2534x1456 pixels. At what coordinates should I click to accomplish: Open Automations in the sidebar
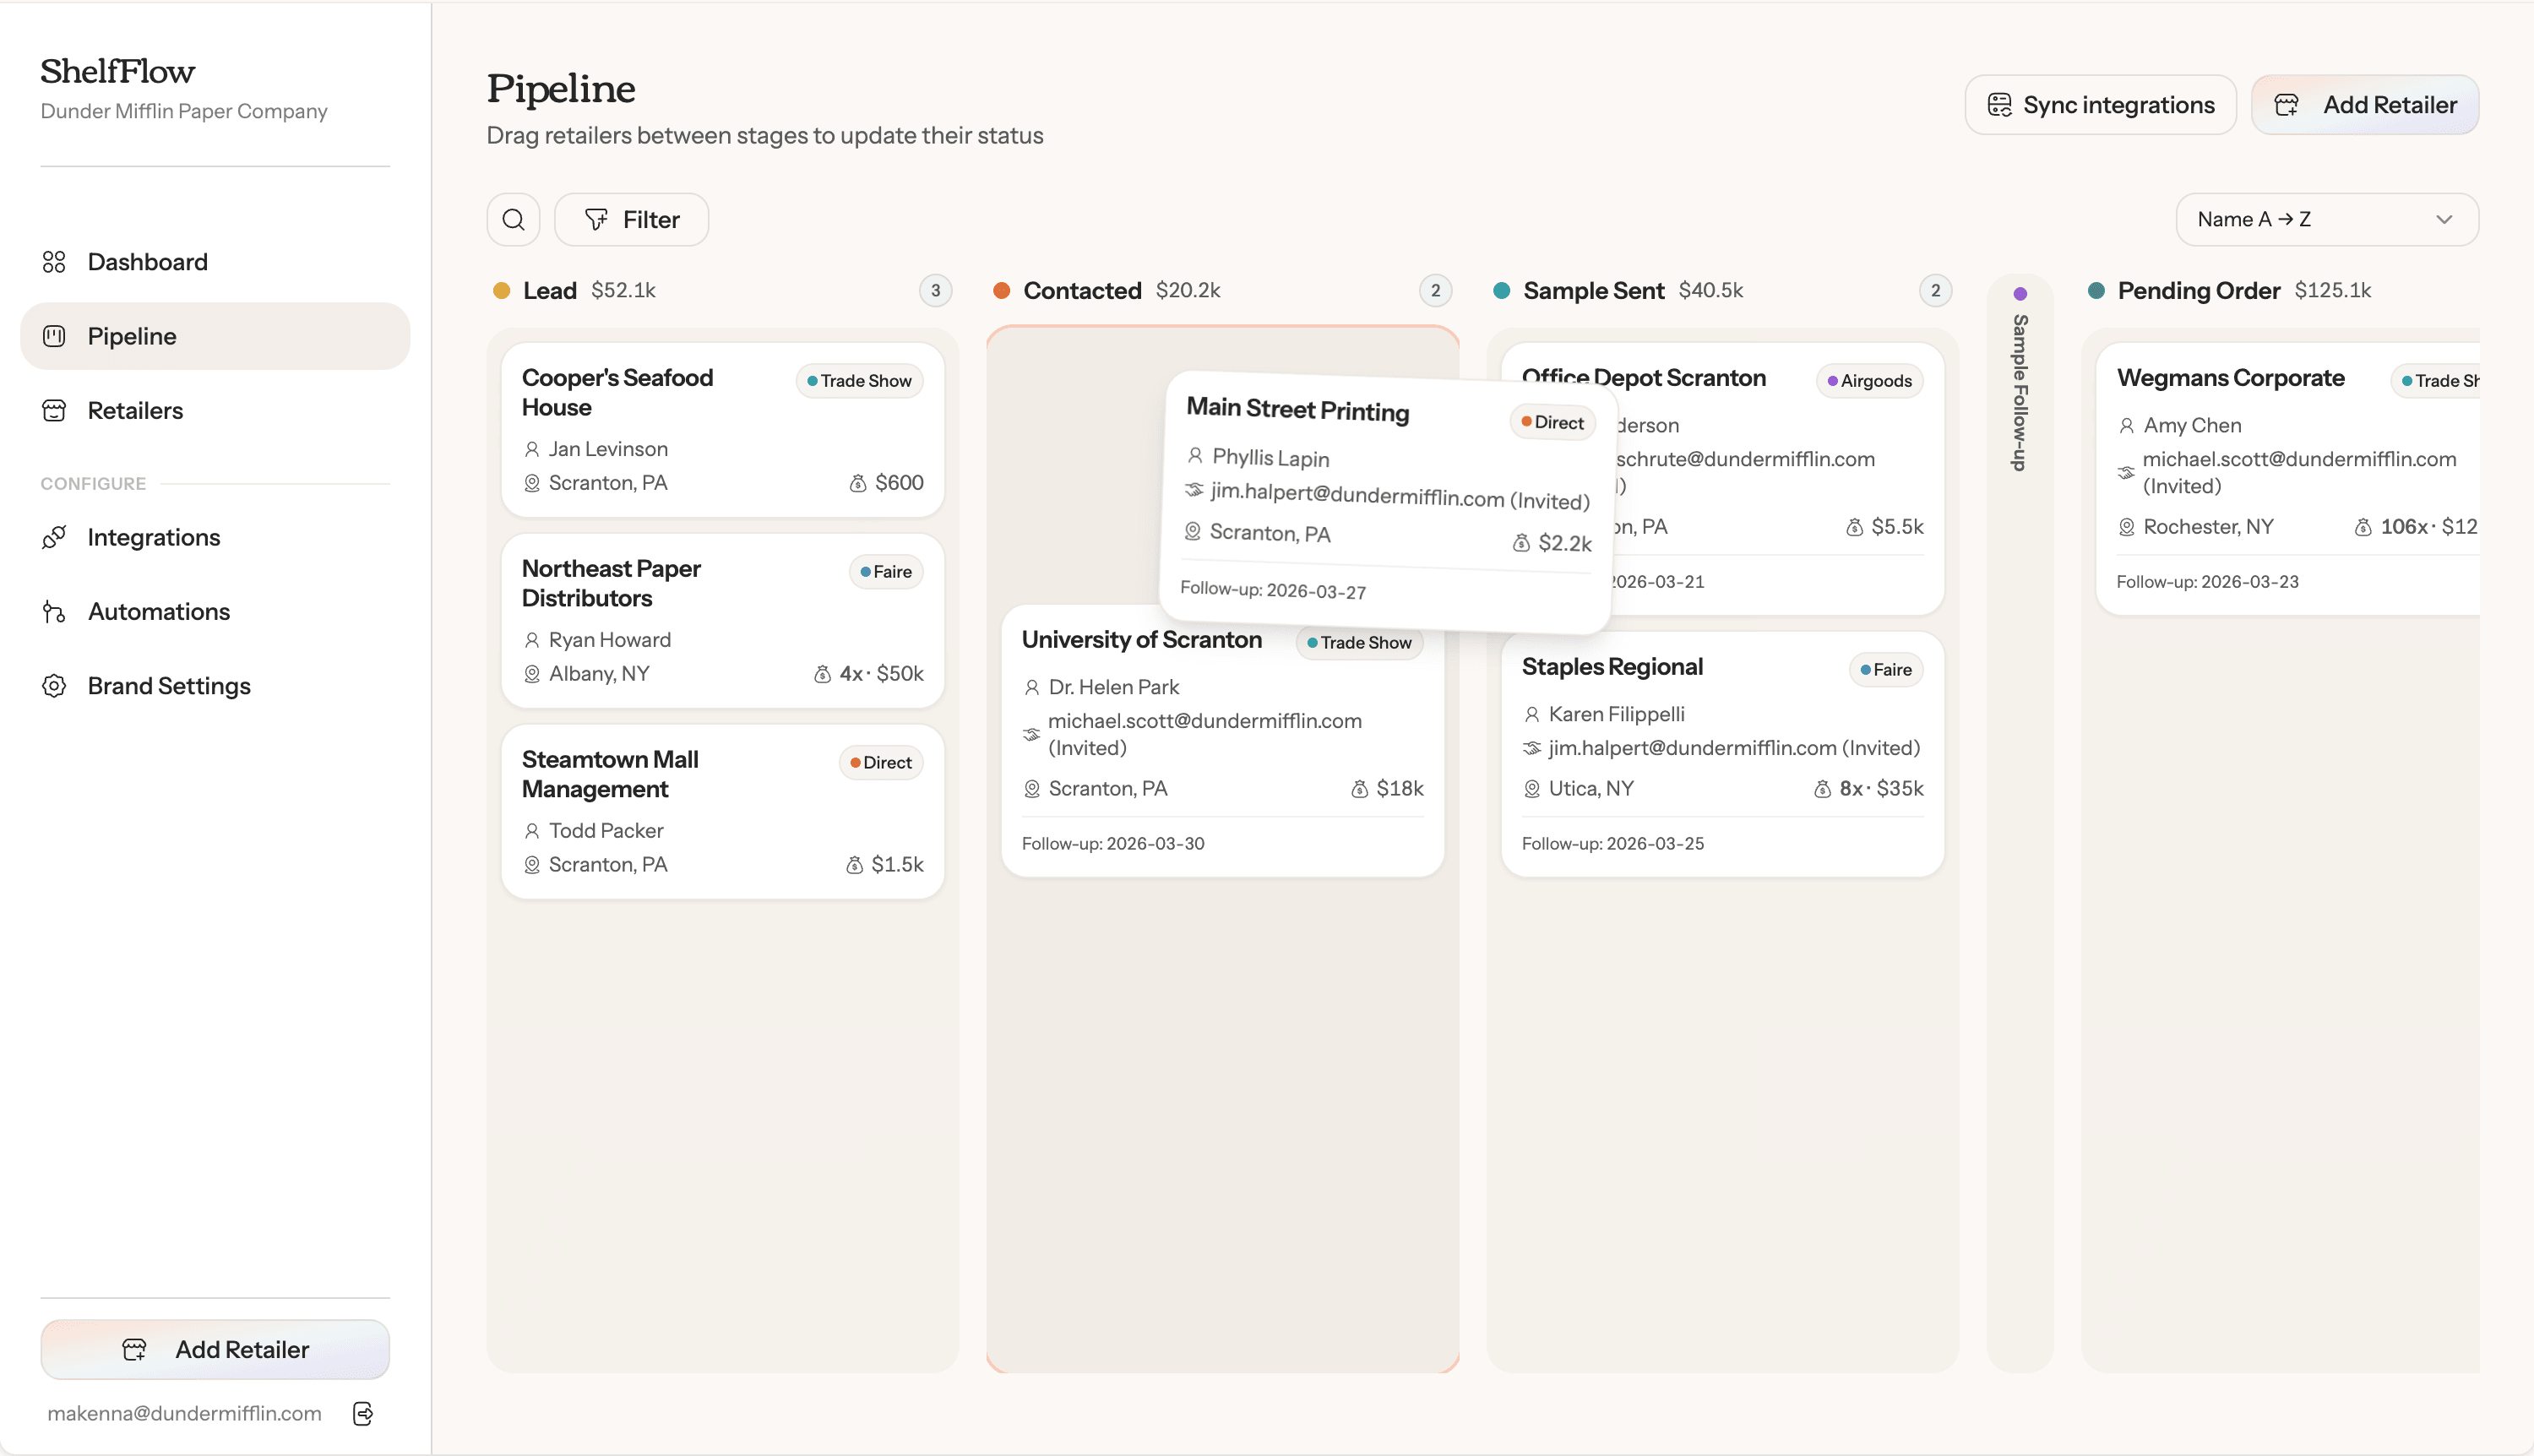[215, 612]
